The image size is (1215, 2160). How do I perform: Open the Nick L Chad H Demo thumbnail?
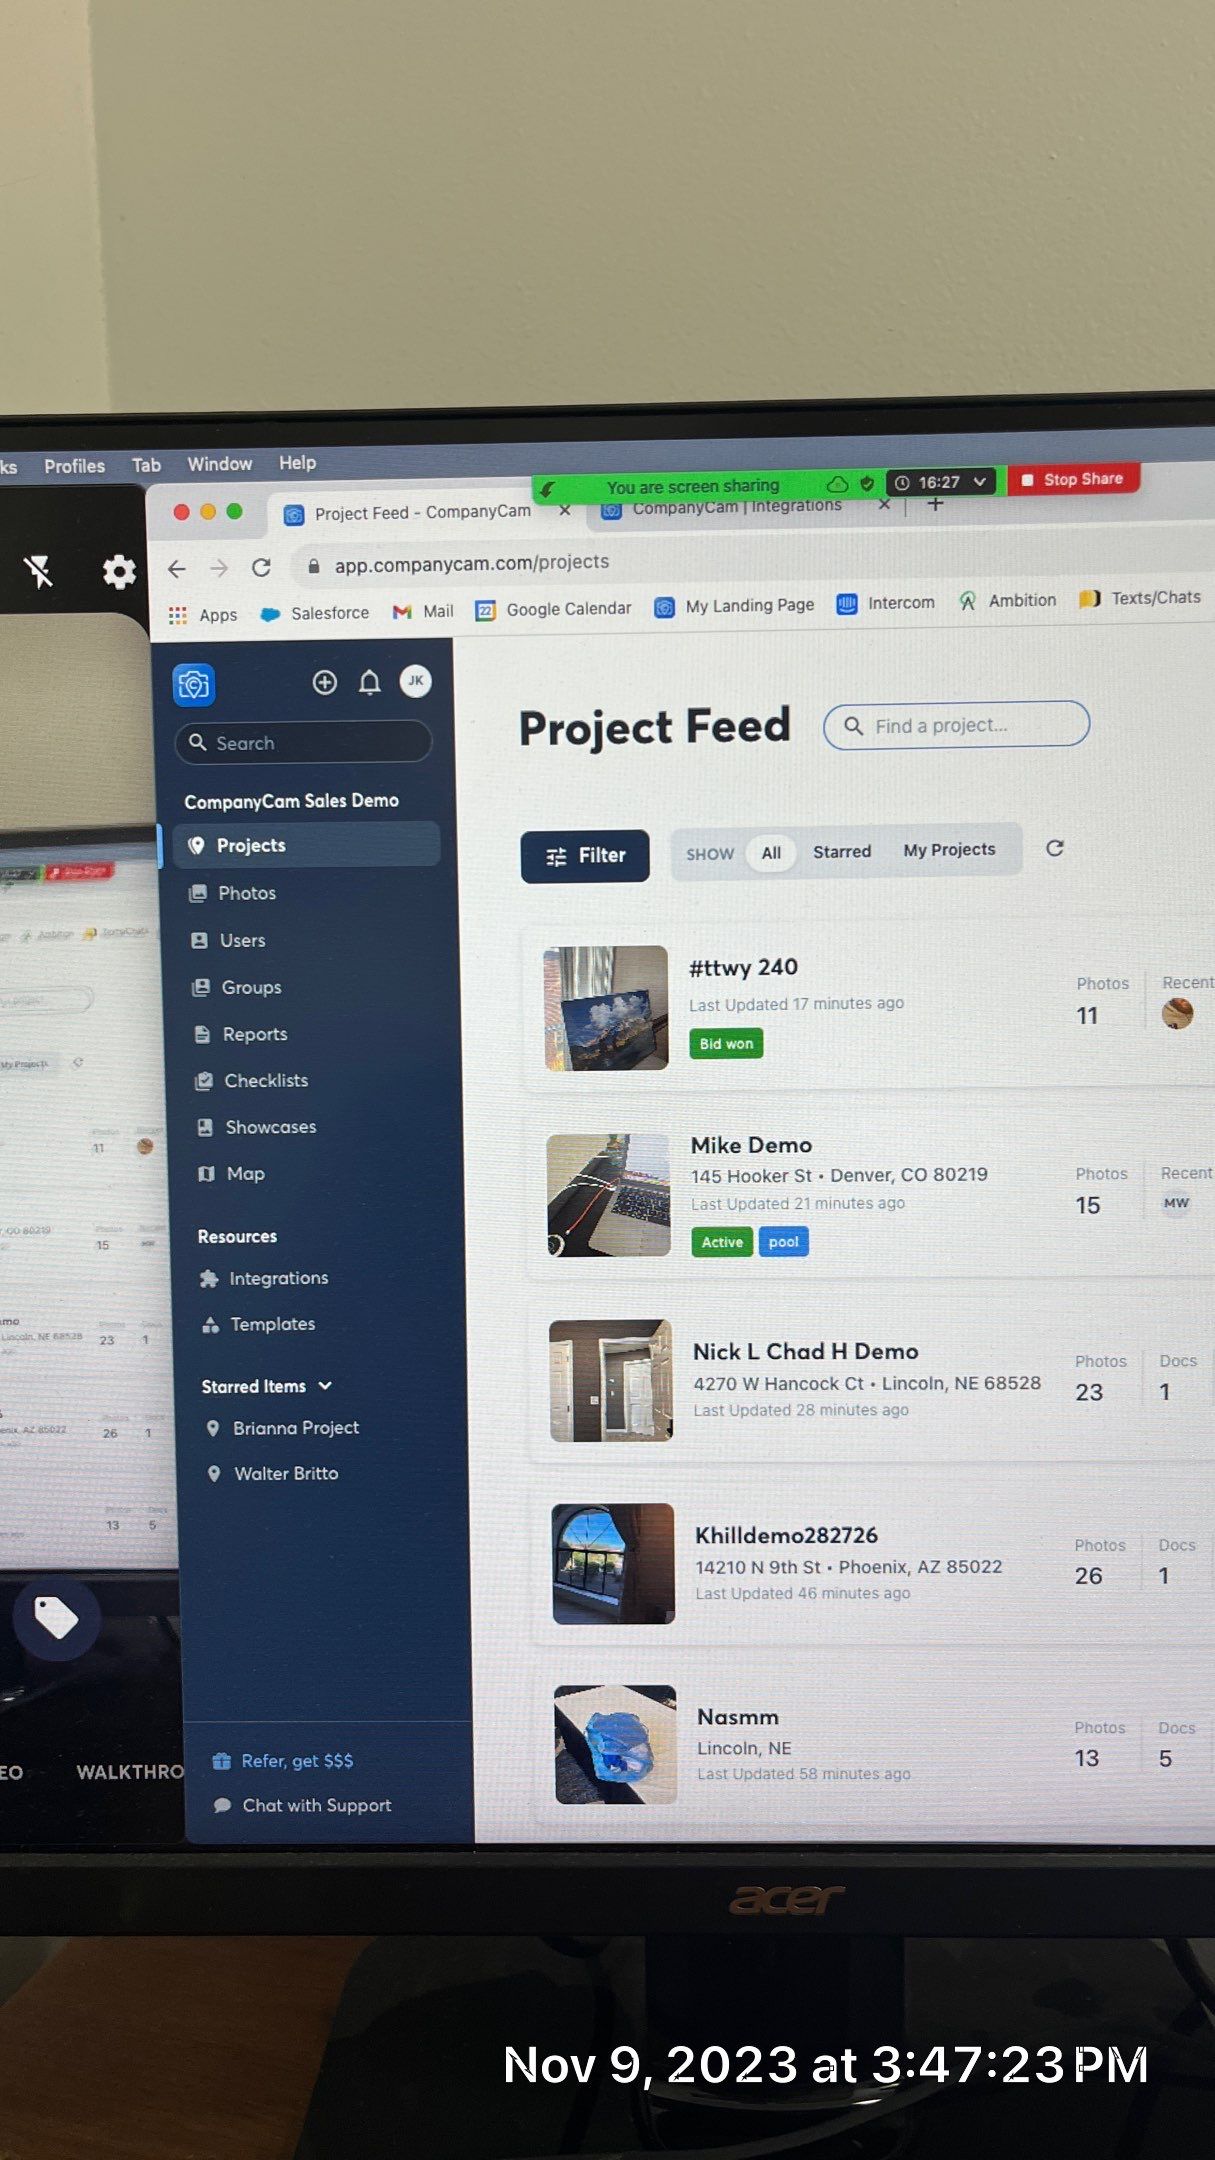coord(611,1381)
